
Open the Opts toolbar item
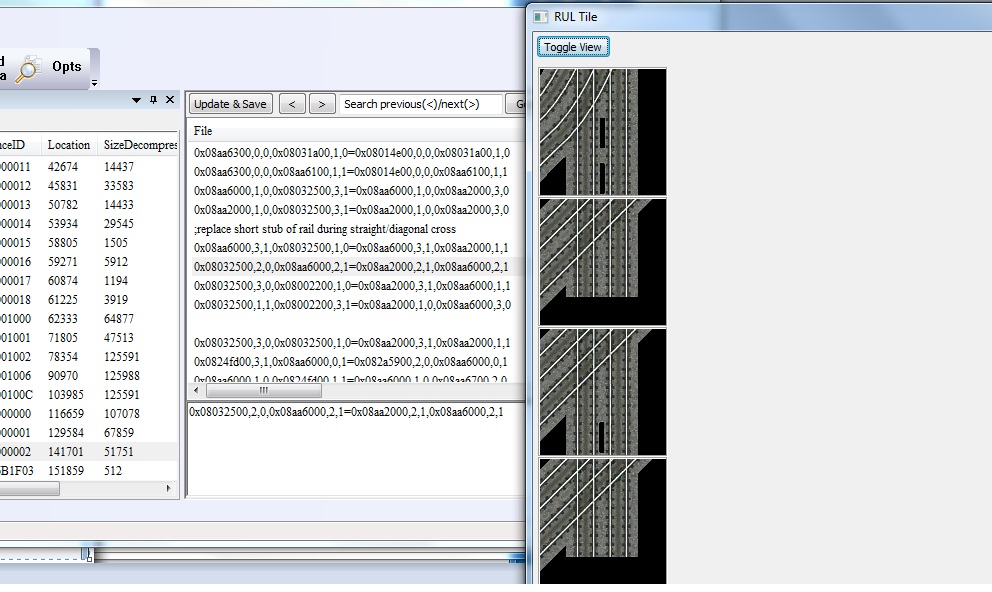(67, 67)
